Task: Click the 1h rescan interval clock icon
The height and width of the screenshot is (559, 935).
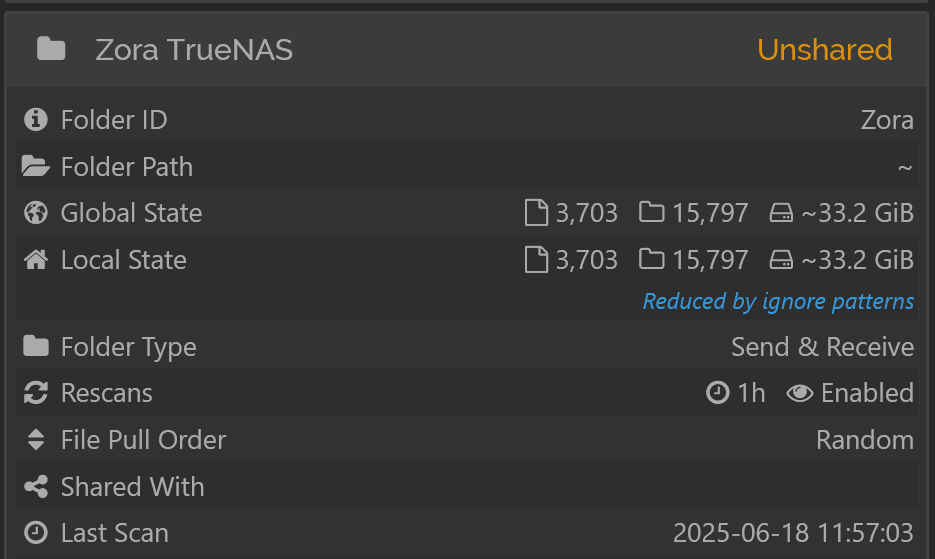Action: (x=717, y=393)
